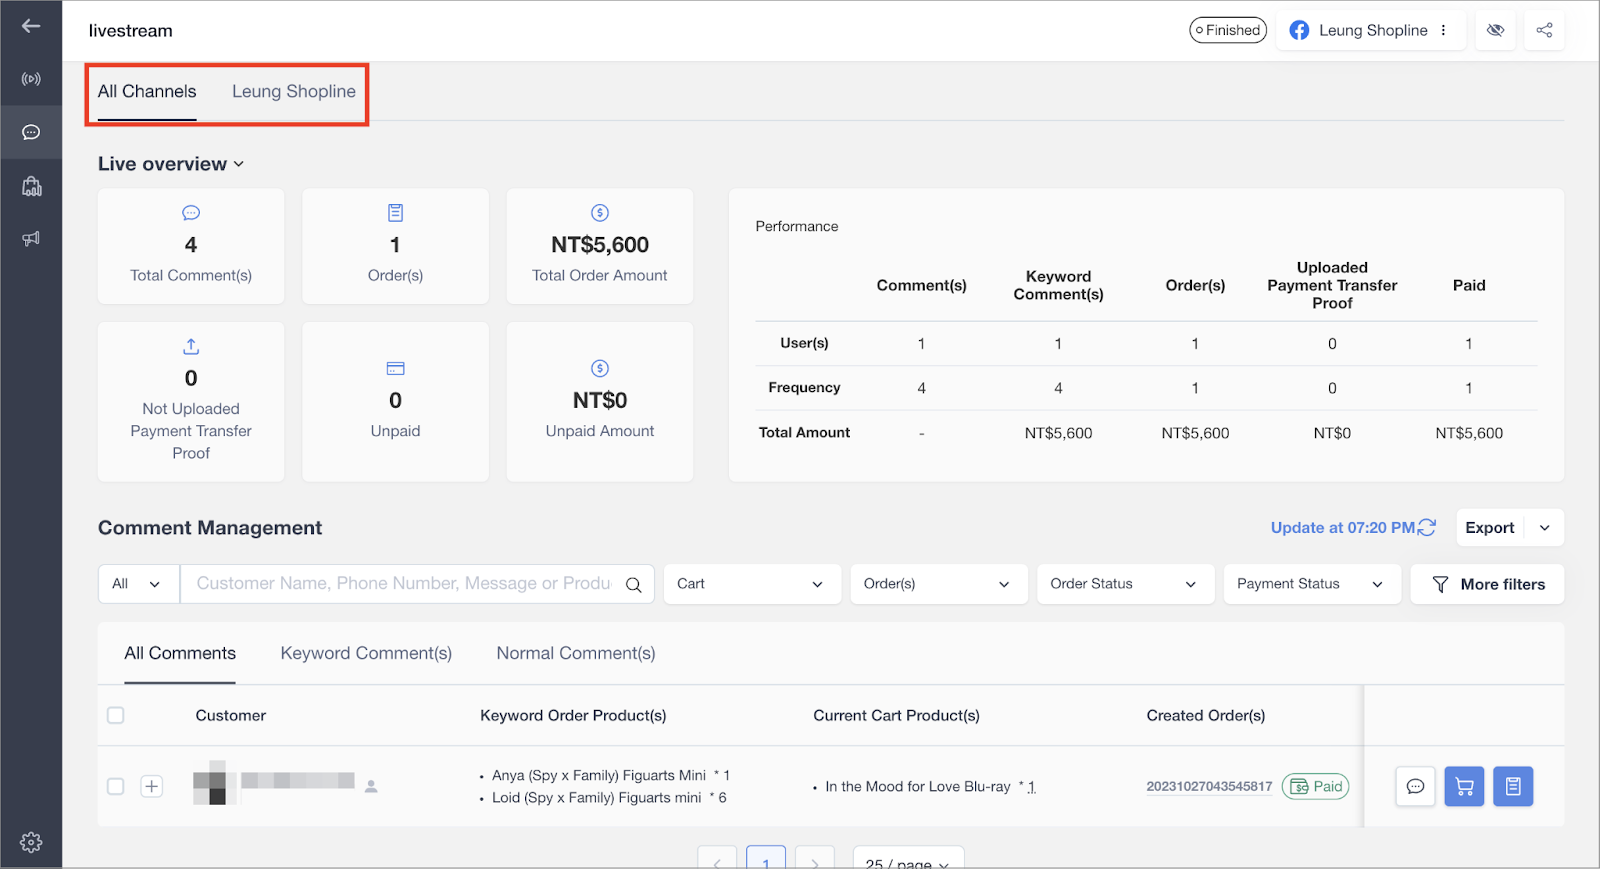Click the More filters button
This screenshot has height=869, width=1600.
point(1487,584)
